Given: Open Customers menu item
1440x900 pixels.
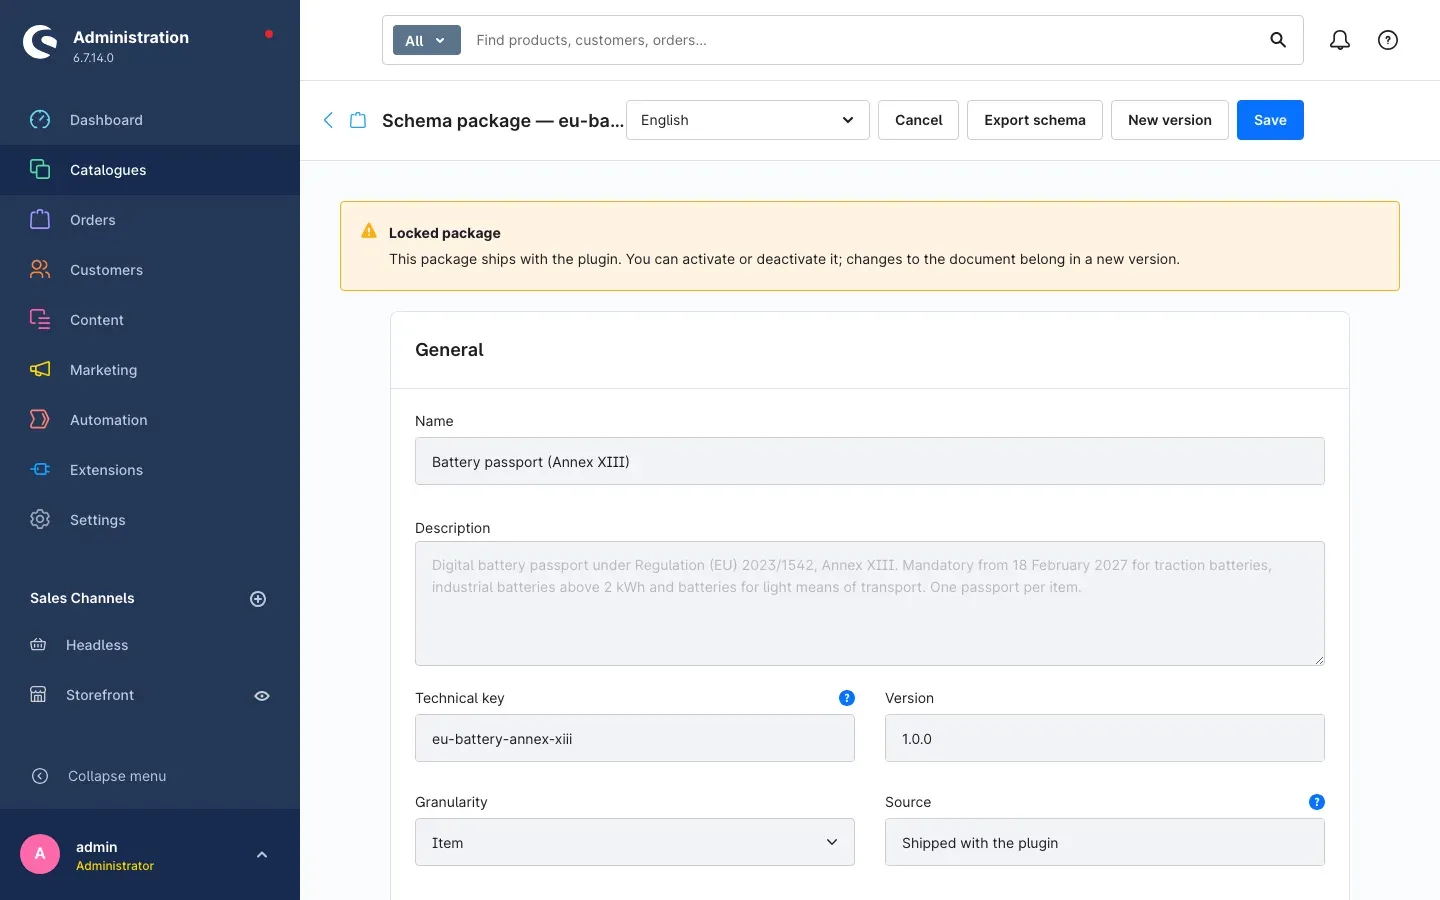Looking at the screenshot, I should click(x=150, y=270).
